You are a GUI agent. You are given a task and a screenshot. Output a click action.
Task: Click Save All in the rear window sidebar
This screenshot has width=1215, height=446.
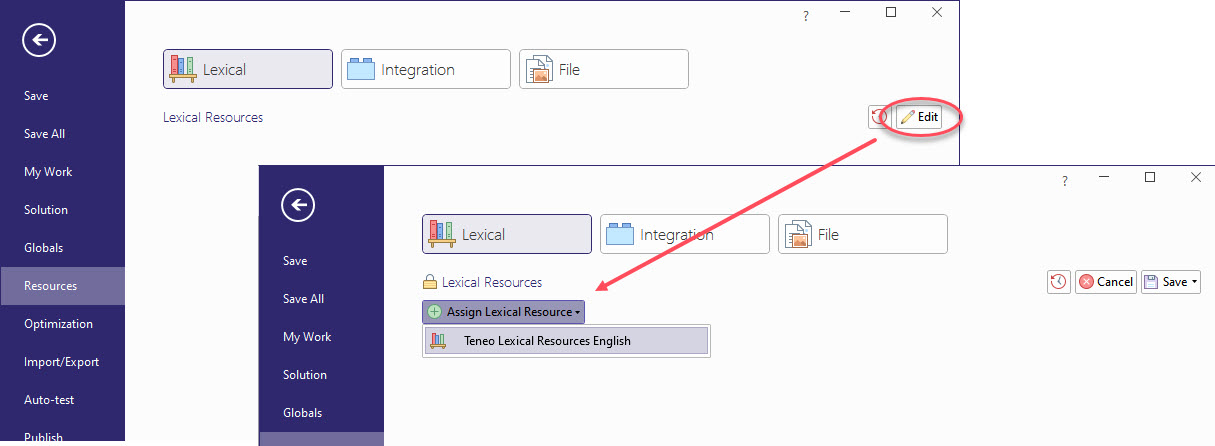(44, 134)
